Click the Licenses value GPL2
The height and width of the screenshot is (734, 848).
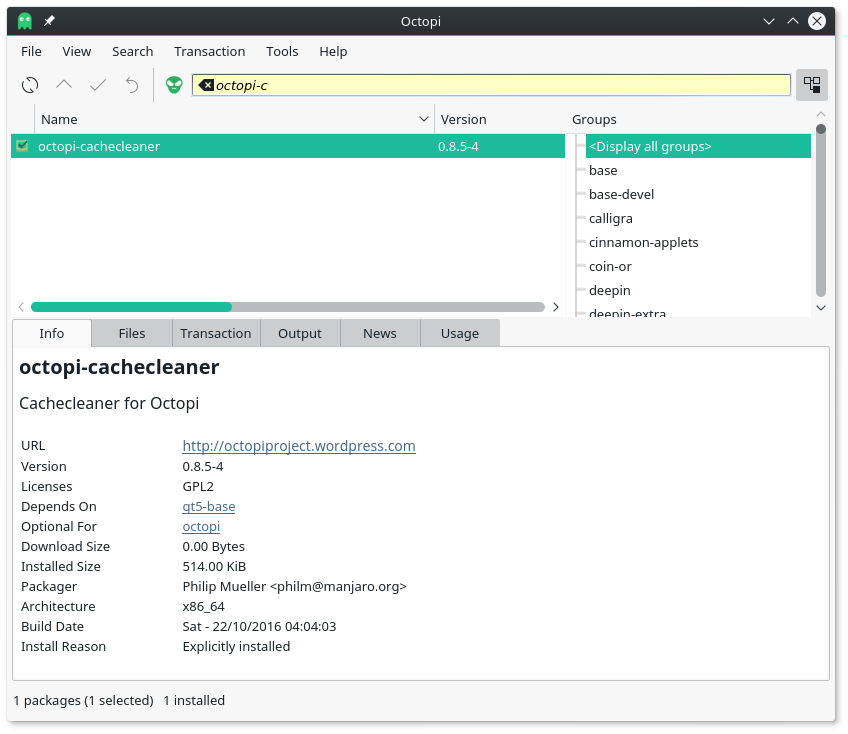(198, 486)
